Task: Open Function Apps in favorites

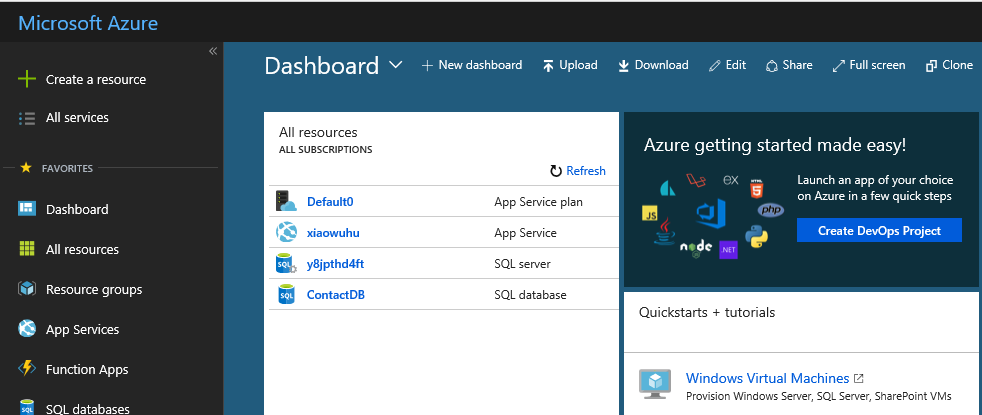Action: [x=87, y=369]
